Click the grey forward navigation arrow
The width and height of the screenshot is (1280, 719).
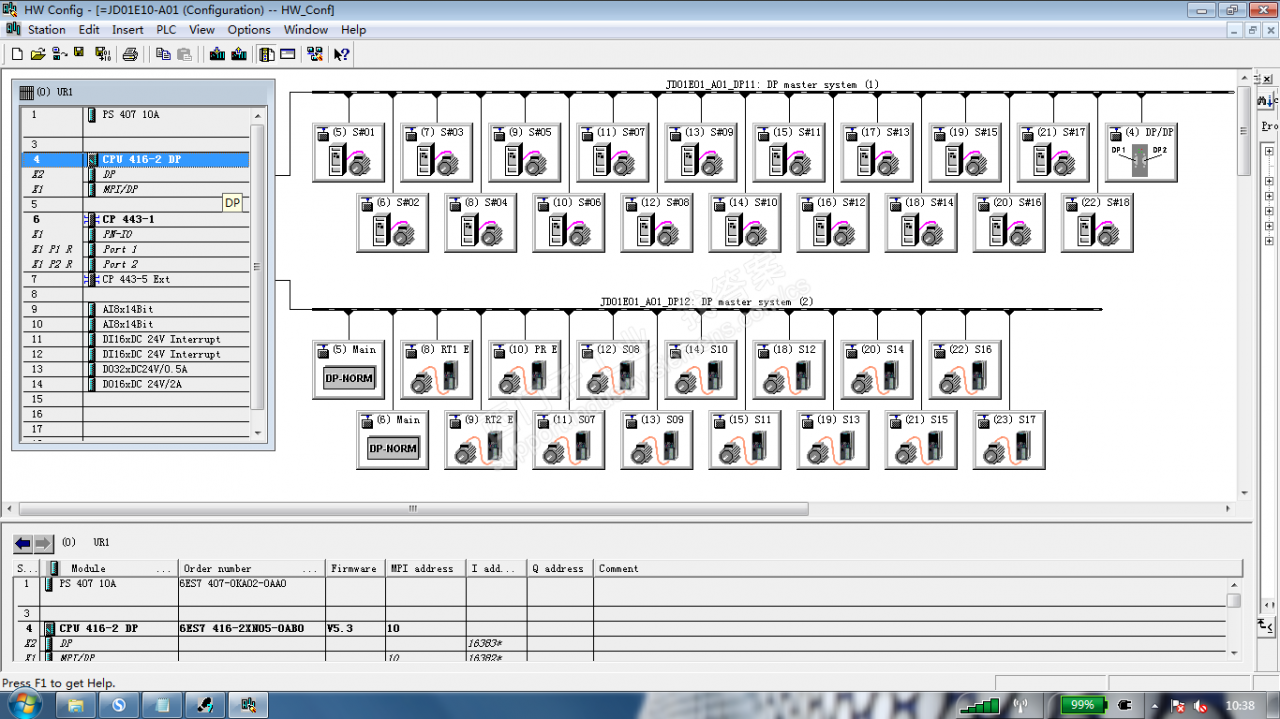44,543
